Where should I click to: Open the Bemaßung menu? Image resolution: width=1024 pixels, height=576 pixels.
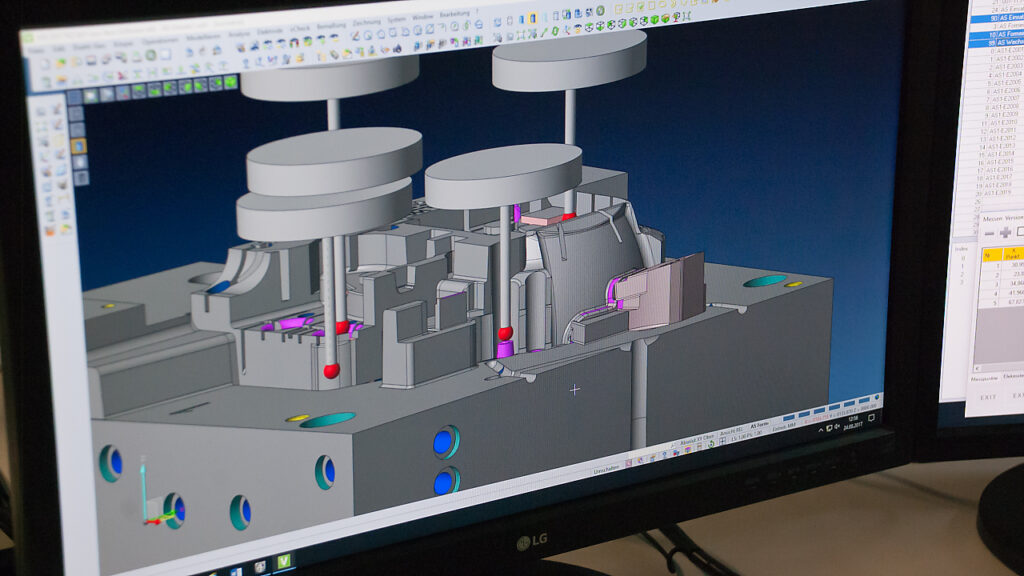[x=331, y=25]
